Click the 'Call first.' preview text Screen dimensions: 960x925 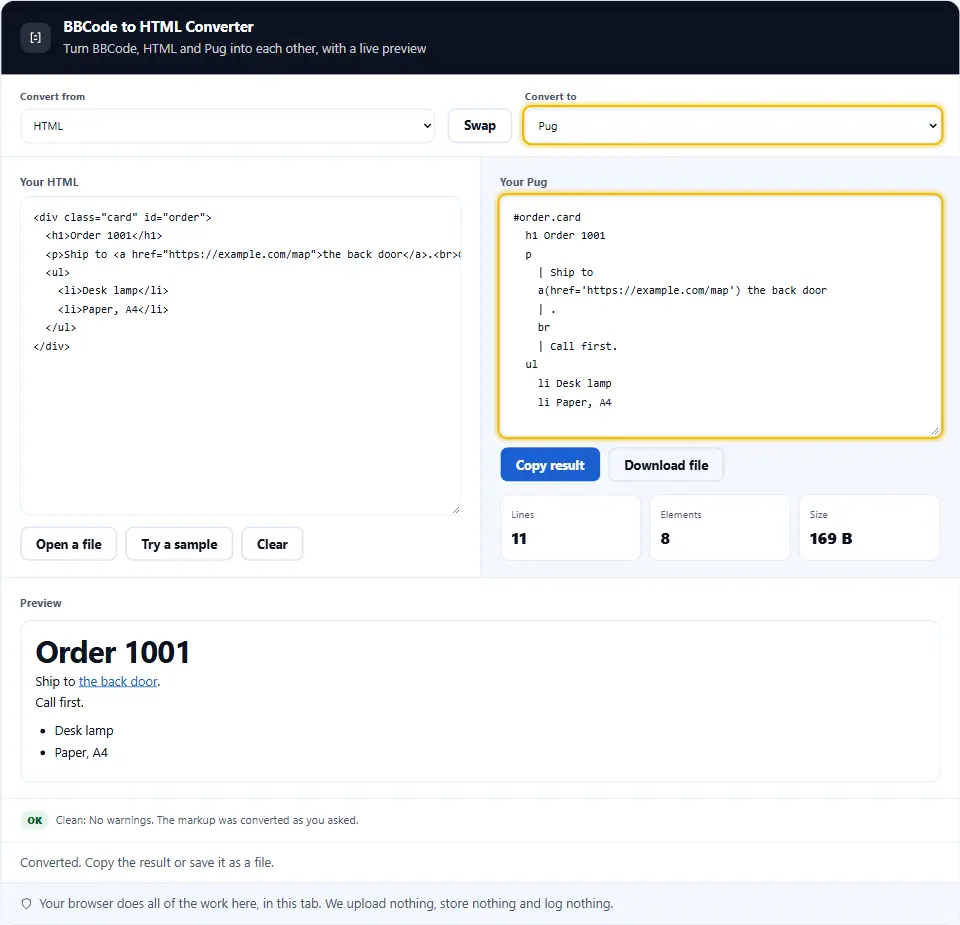tap(59, 702)
